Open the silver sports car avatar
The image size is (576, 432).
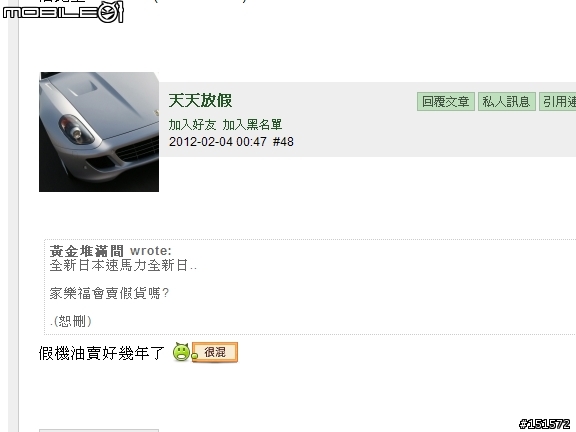pos(99,132)
